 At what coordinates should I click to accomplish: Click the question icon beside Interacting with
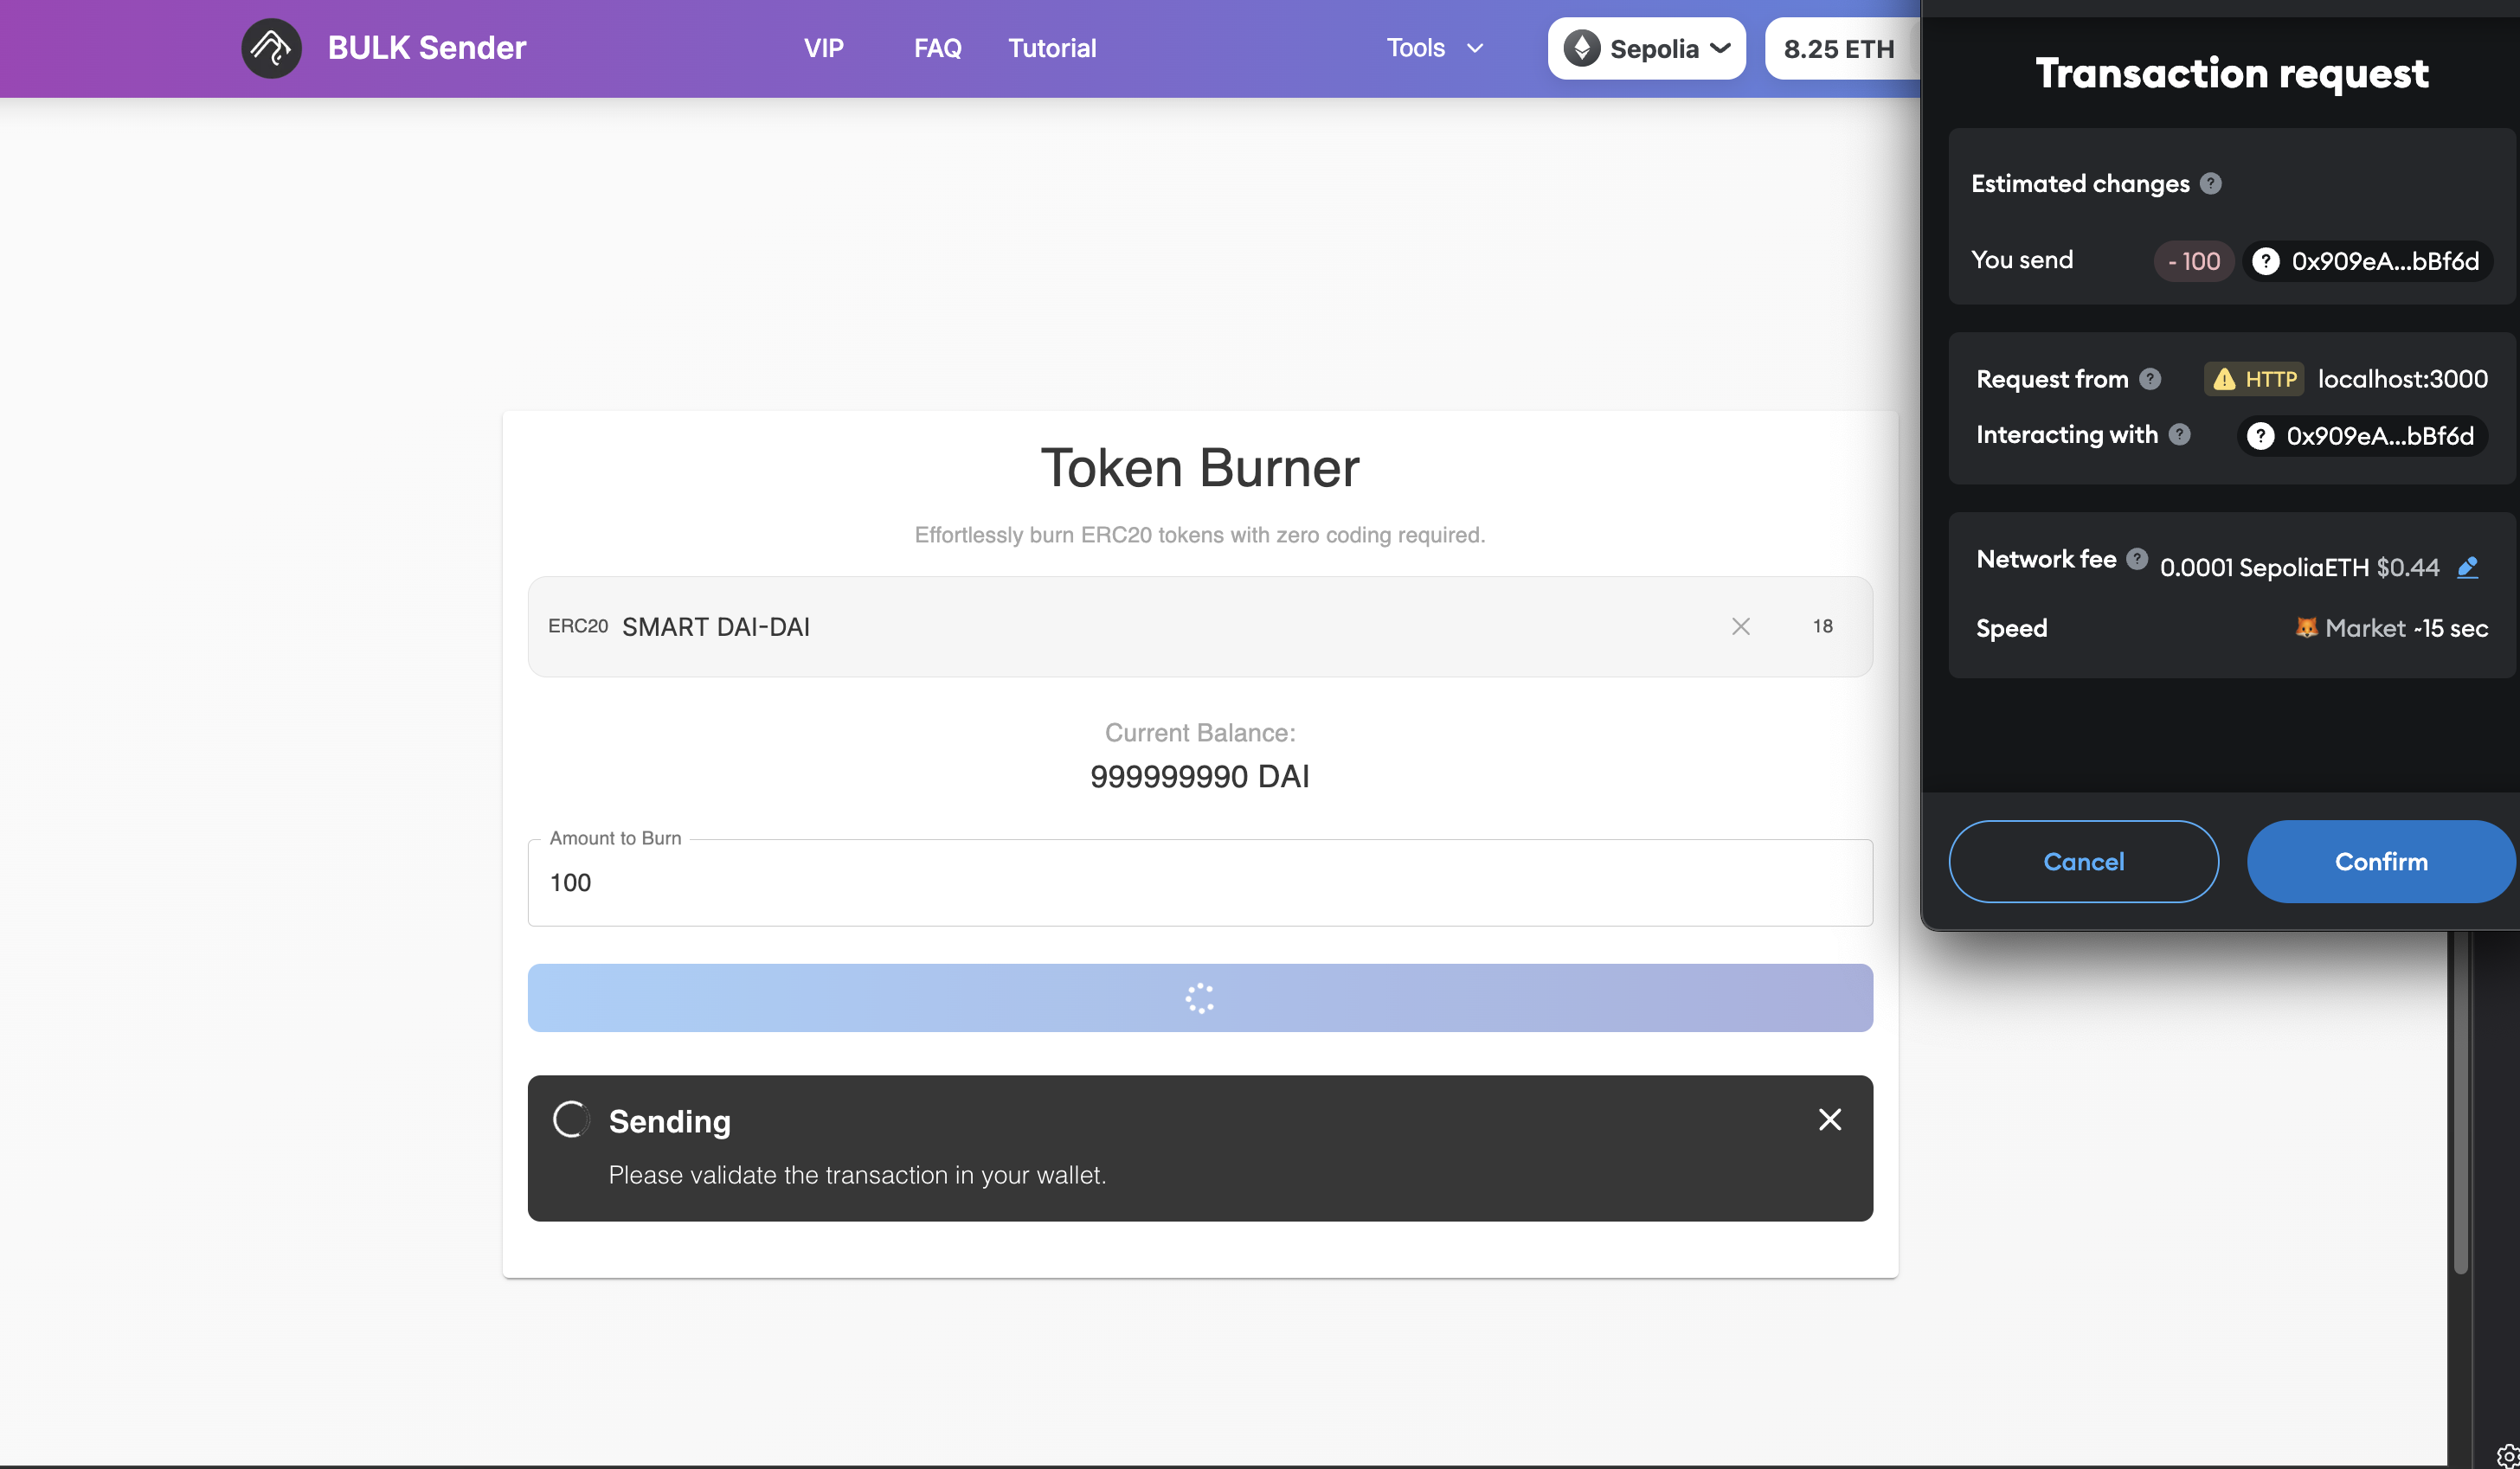click(2180, 435)
